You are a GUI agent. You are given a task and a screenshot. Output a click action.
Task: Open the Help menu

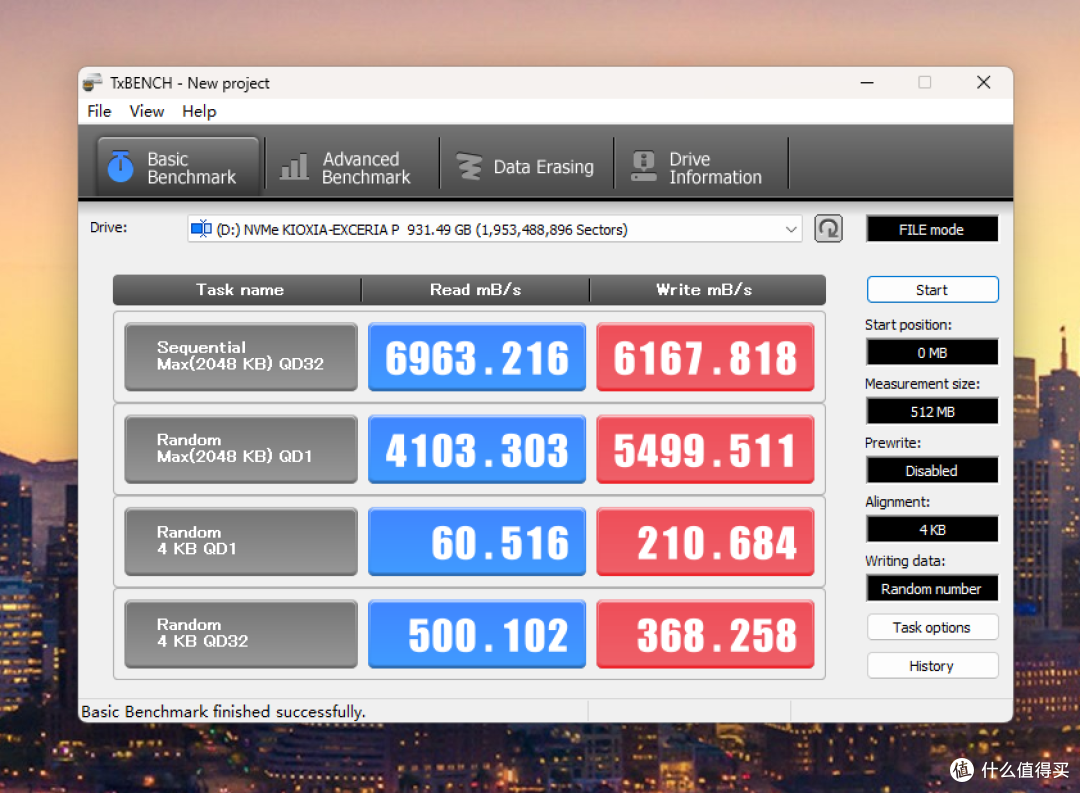click(x=199, y=111)
